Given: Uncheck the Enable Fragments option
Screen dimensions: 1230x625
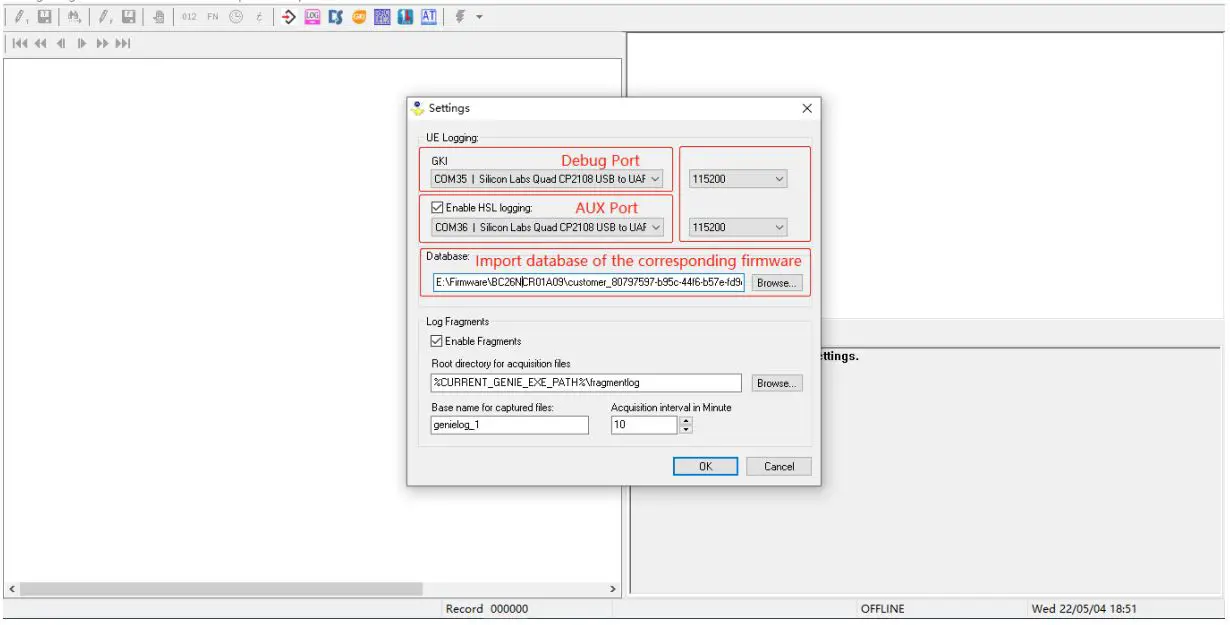Looking at the screenshot, I should pos(437,341).
